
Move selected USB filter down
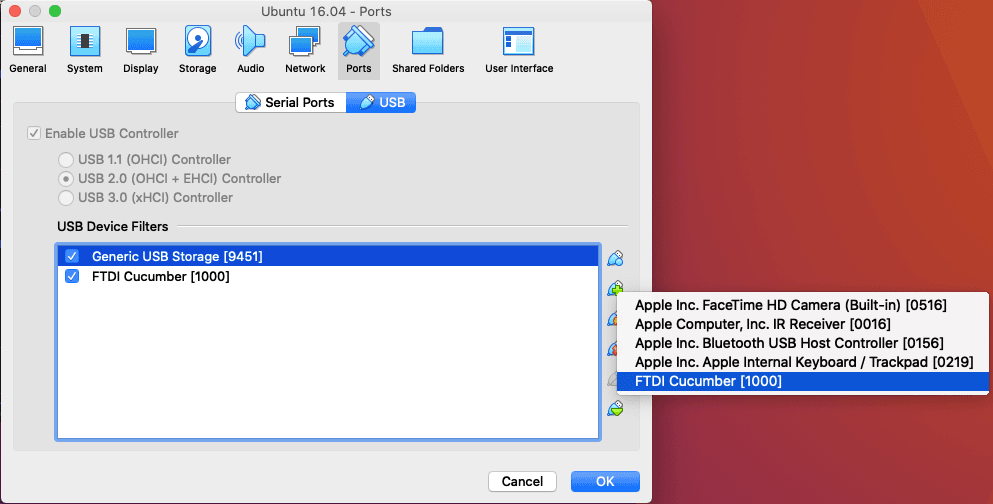click(x=615, y=408)
